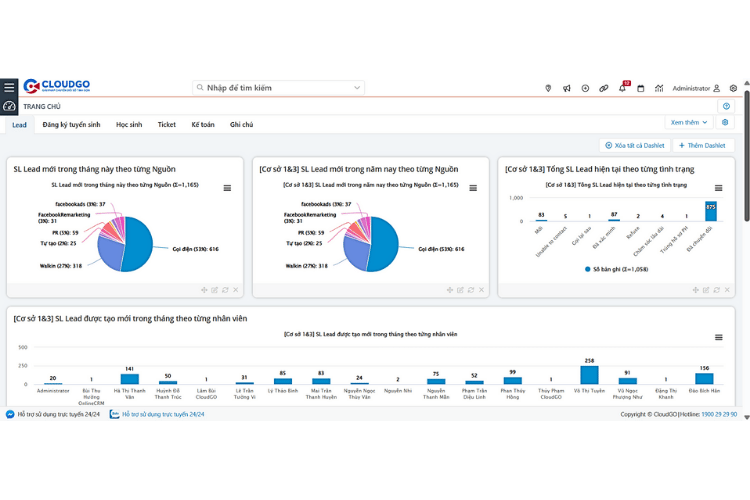Screen dimensions: 750x500
Task: Open first pie chart's hamburger menu
Action: tap(227, 188)
